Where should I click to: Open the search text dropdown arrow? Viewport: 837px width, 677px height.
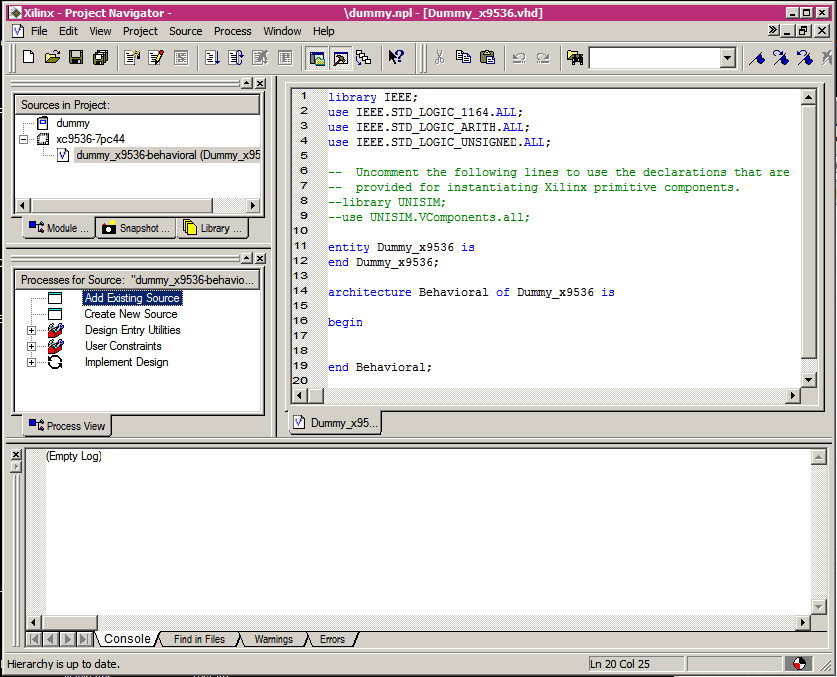[727, 58]
